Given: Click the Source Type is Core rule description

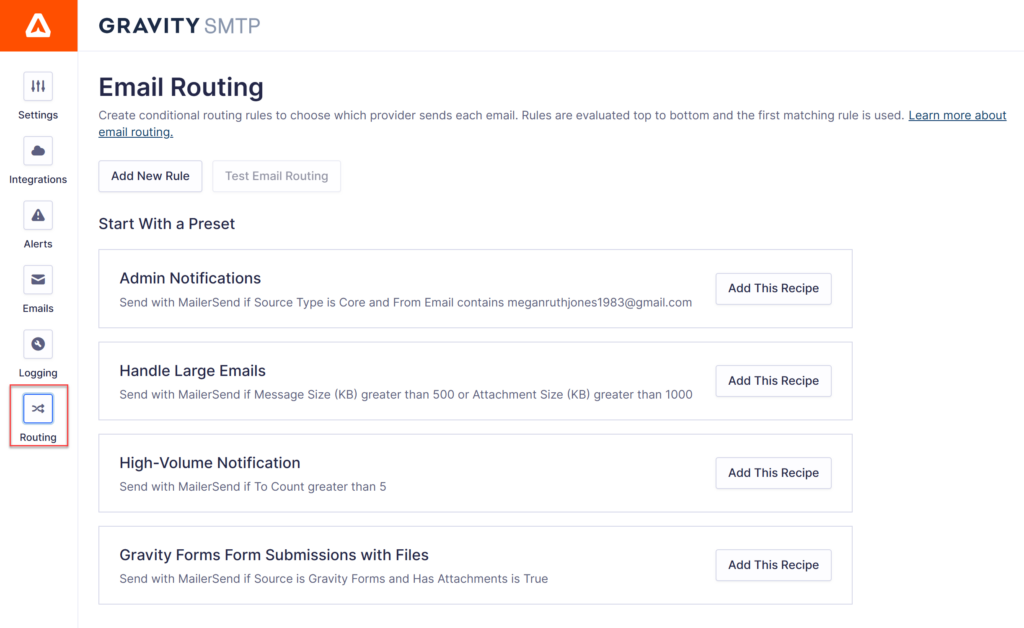Looking at the screenshot, I should point(406,303).
